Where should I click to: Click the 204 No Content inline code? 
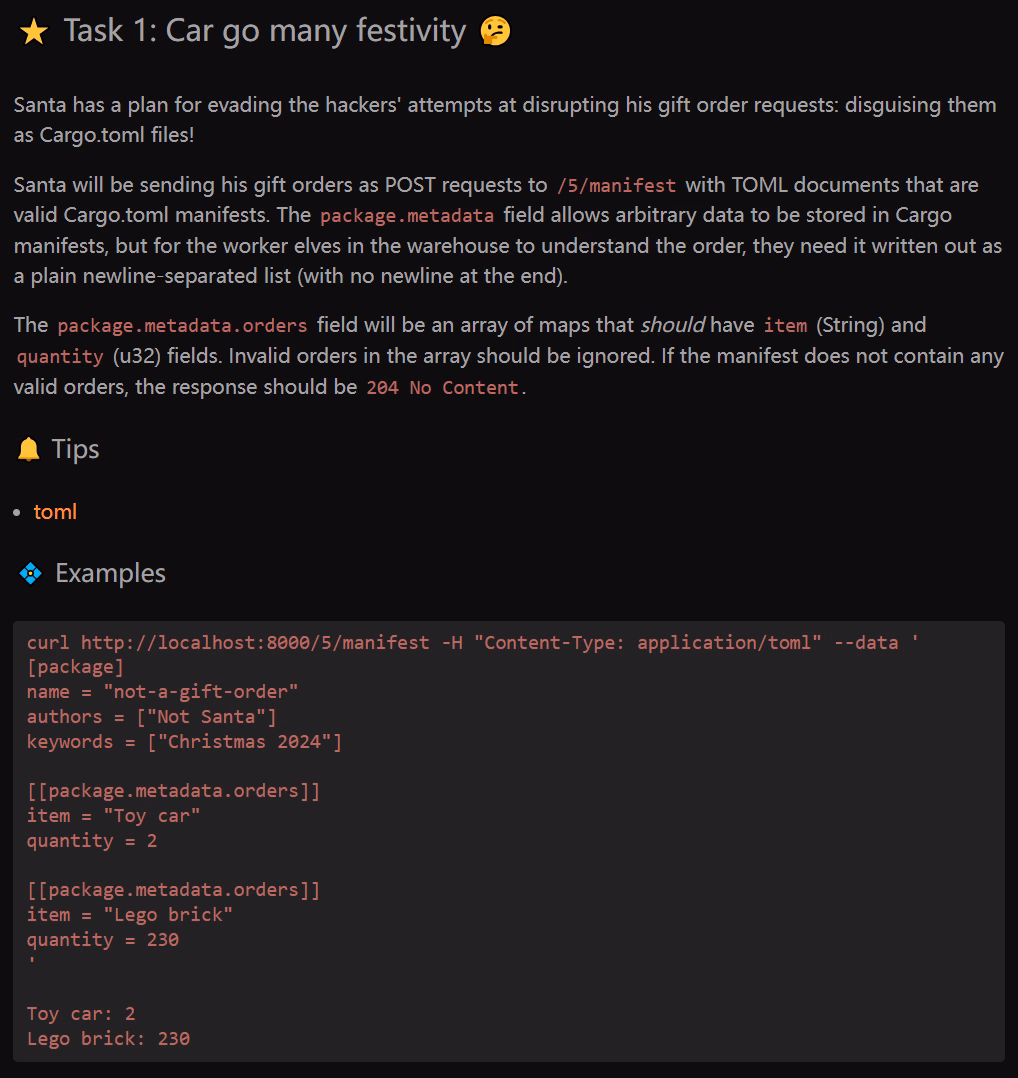coord(443,388)
